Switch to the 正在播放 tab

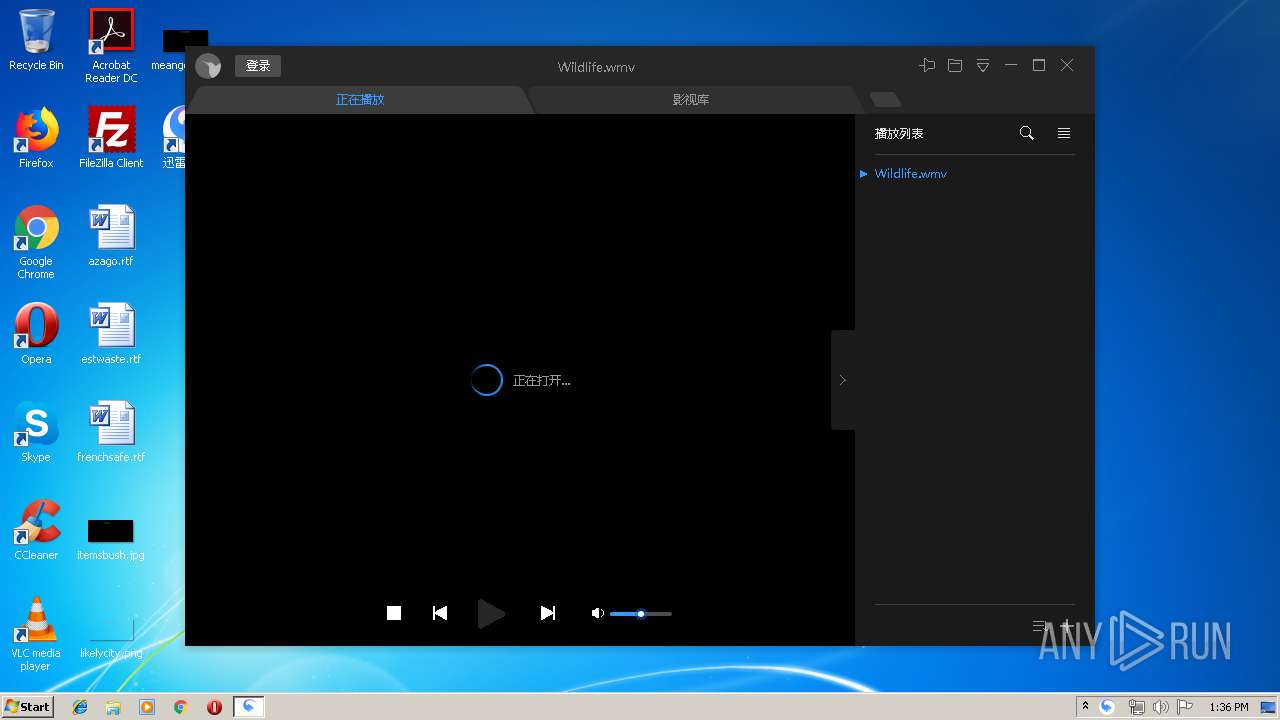pos(360,100)
